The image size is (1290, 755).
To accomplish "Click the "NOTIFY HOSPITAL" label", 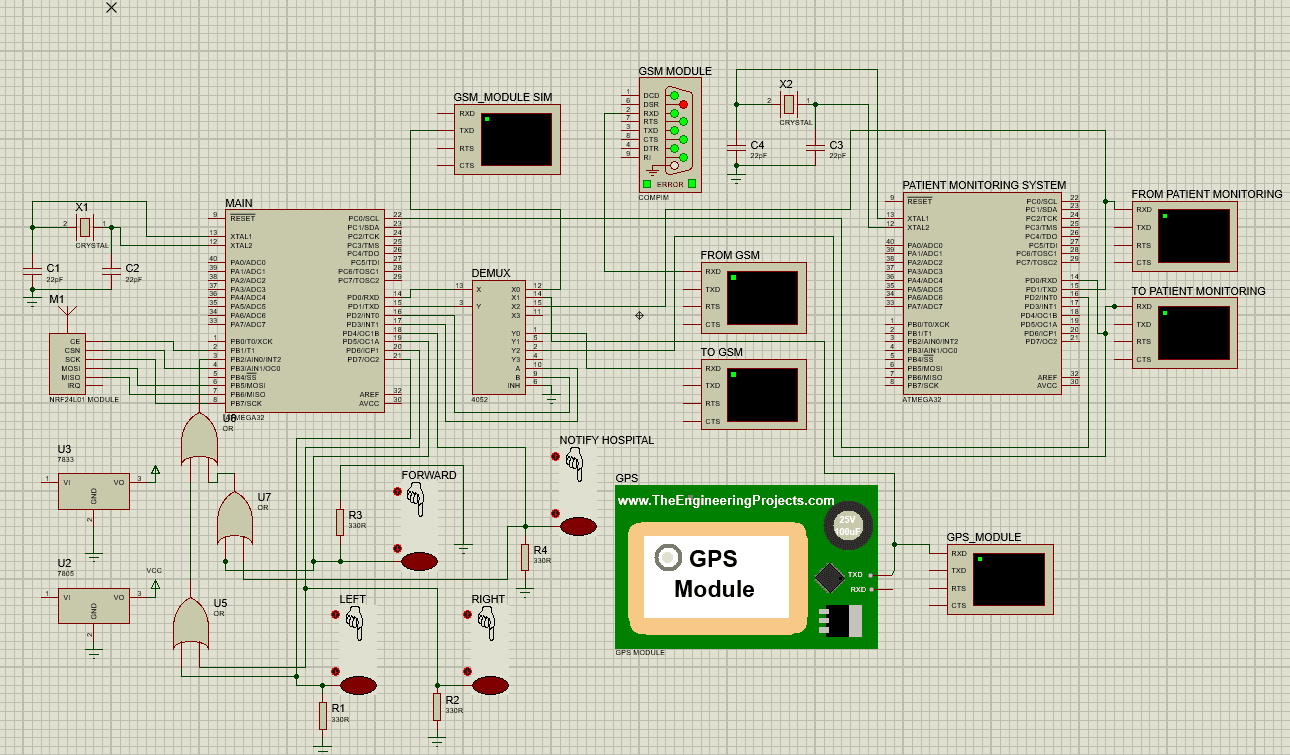I will pos(606,440).
